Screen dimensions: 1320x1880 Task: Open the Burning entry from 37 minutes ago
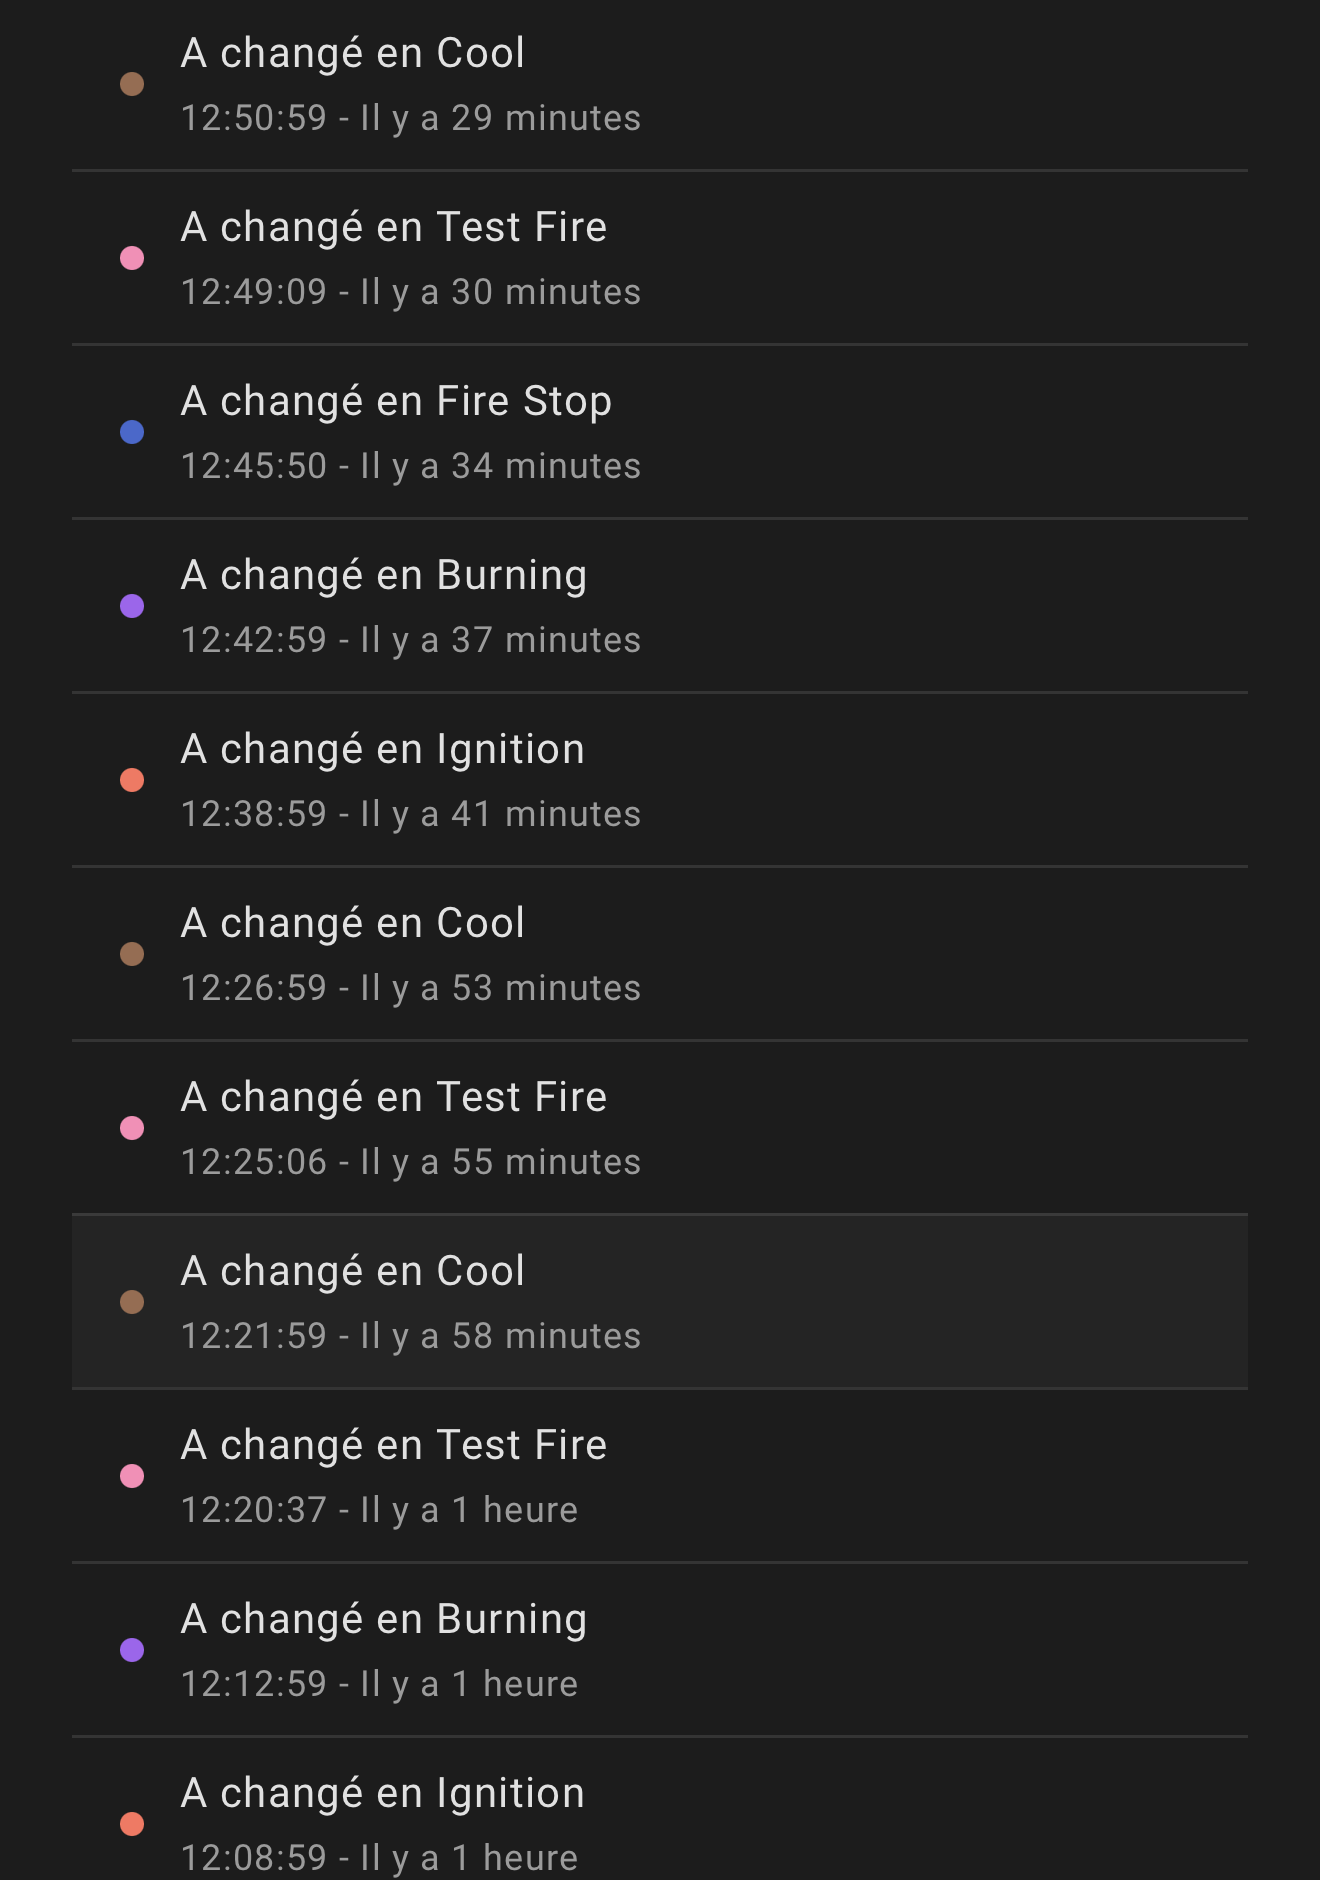660,606
